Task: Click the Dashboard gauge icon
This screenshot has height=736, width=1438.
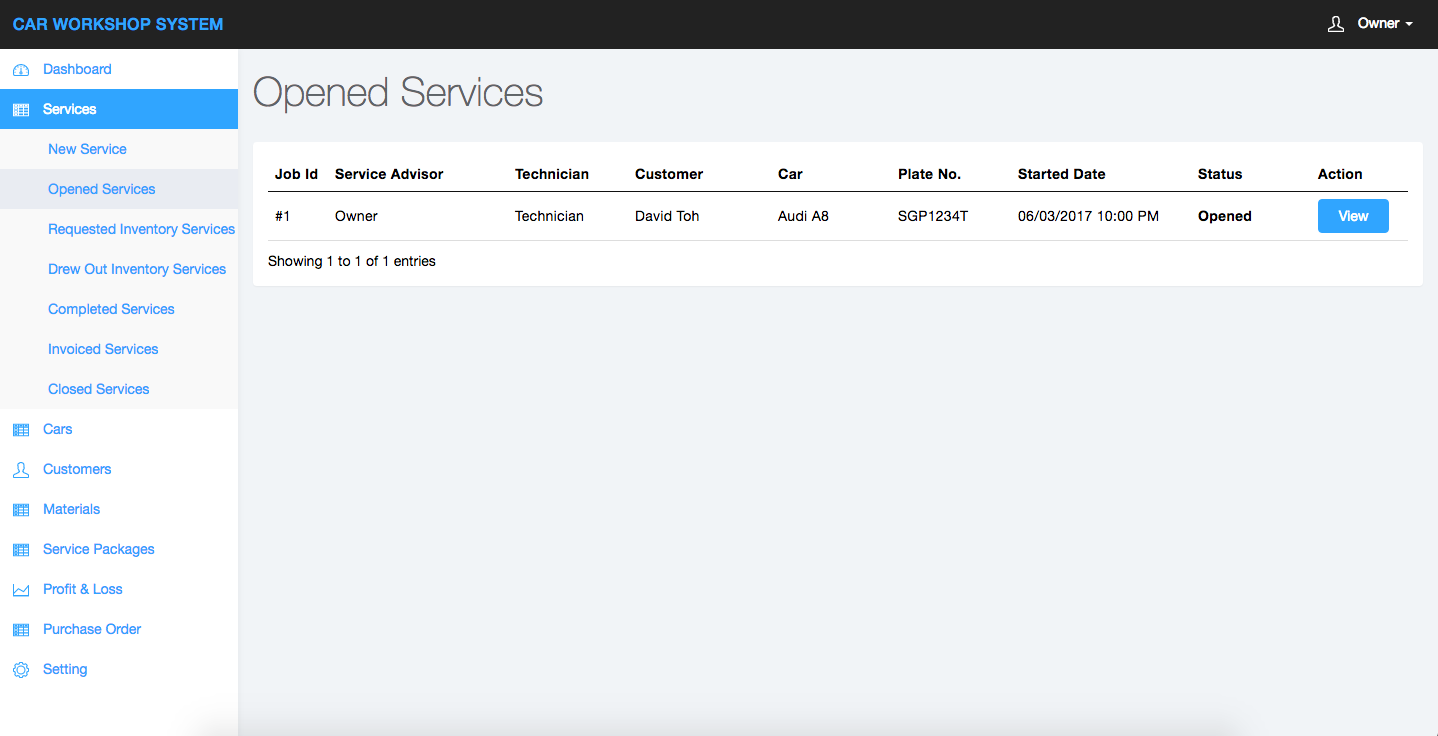Action: pyautogui.click(x=21, y=70)
